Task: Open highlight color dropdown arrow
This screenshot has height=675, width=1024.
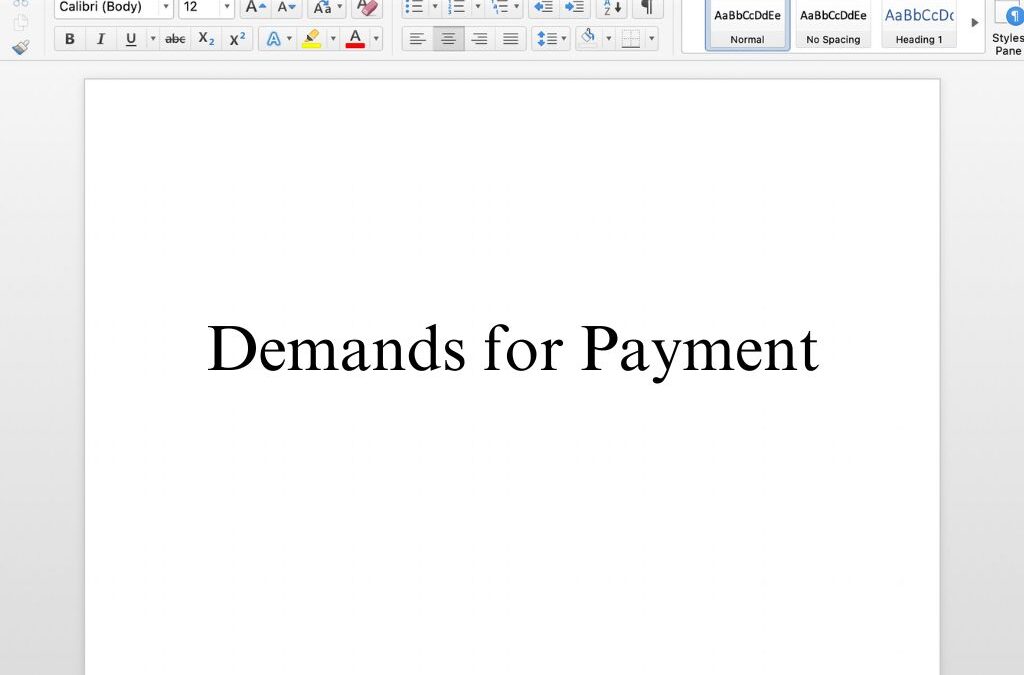Action: (x=333, y=39)
